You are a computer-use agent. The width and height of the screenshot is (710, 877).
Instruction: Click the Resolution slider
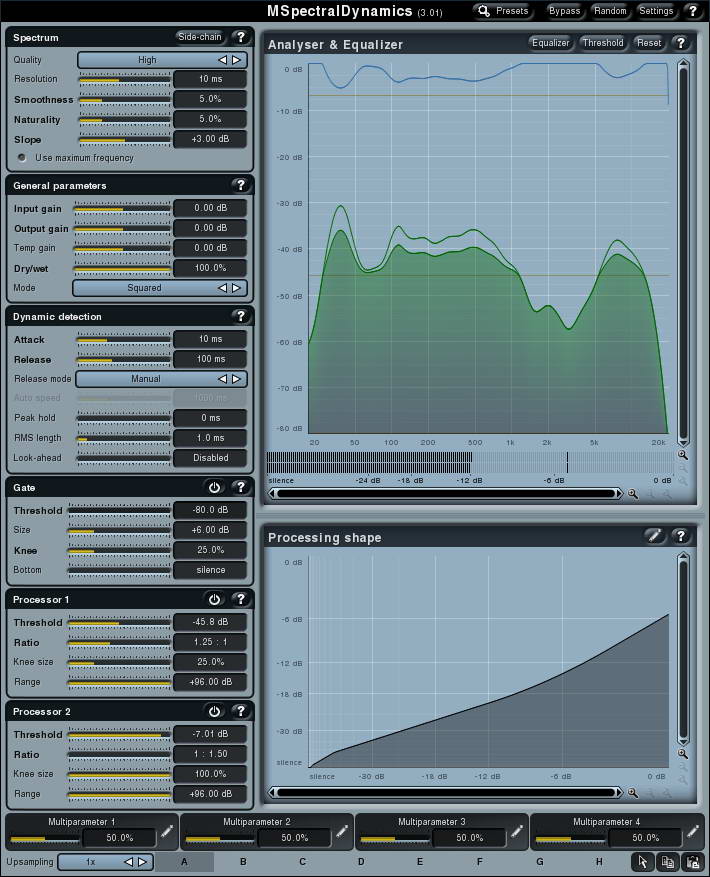coord(124,80)
